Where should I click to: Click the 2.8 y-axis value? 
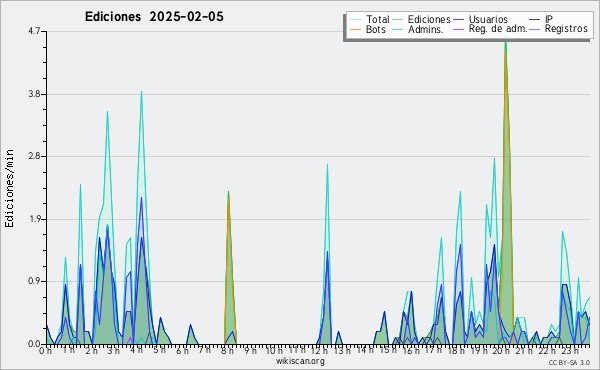tap(34, 156)
